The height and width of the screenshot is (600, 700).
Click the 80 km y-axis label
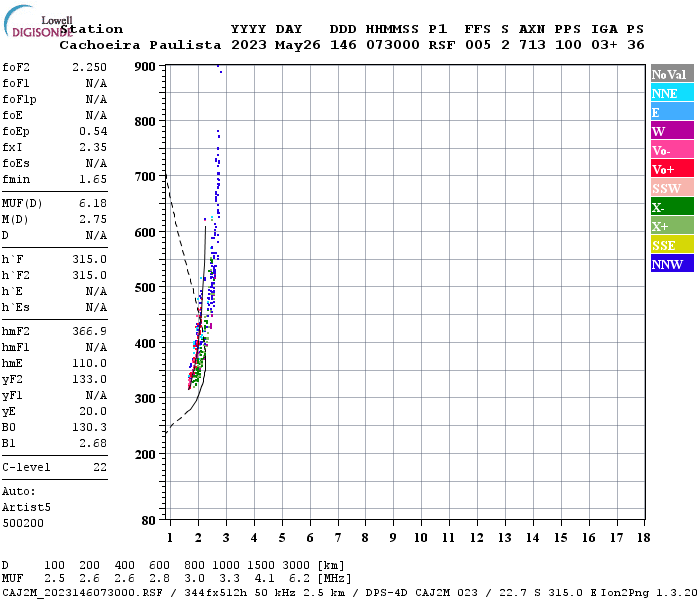click(148, 521)
